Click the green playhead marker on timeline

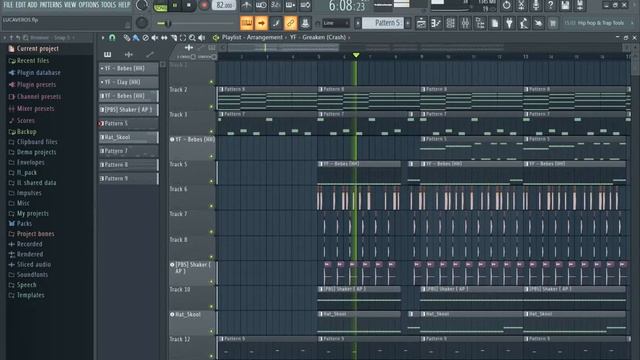[x=356, y=55]
